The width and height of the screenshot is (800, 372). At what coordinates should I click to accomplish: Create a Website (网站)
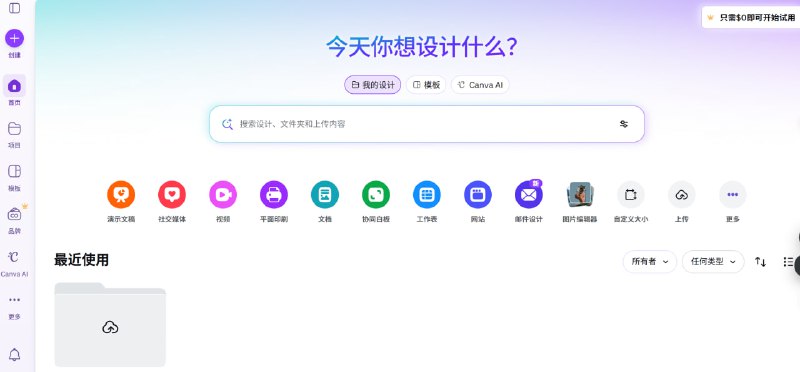(x=478, y=195)
